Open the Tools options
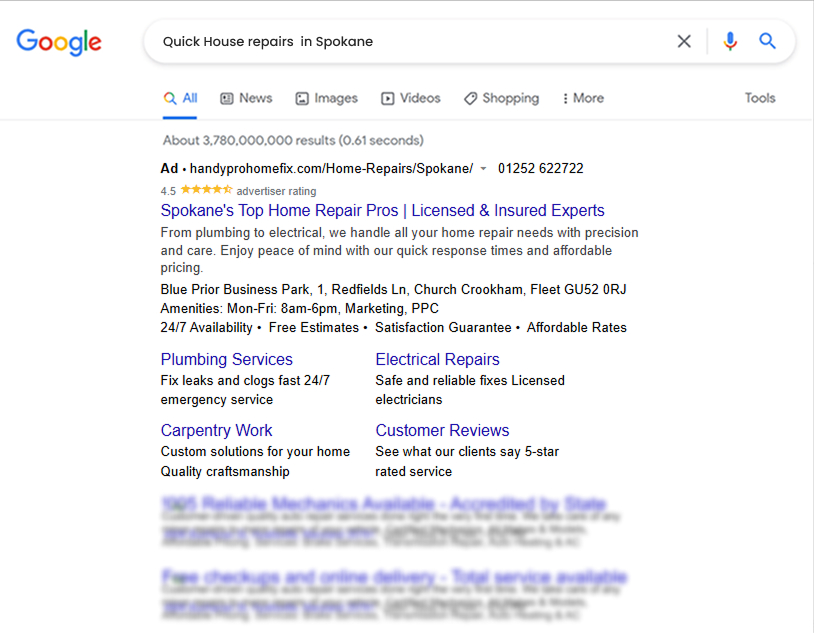Screen dimensions: 814x633 coord(760,98)
